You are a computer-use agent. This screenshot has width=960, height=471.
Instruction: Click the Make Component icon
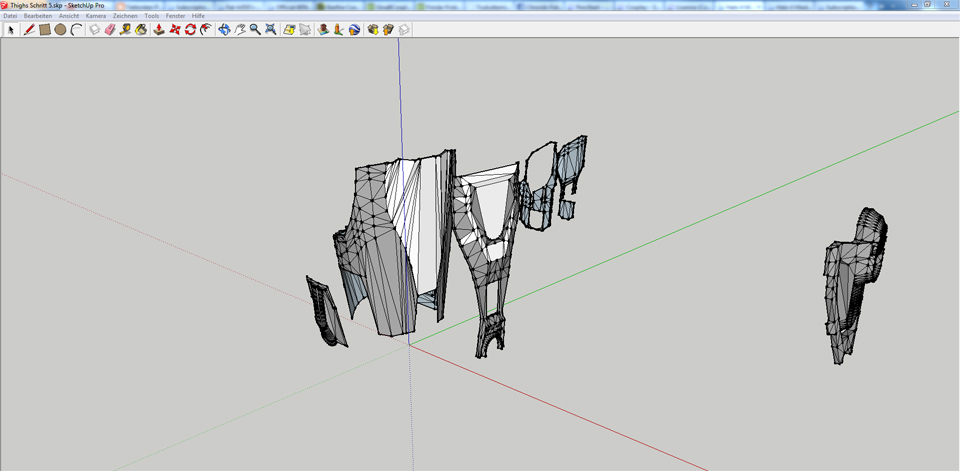click(94, 29)
